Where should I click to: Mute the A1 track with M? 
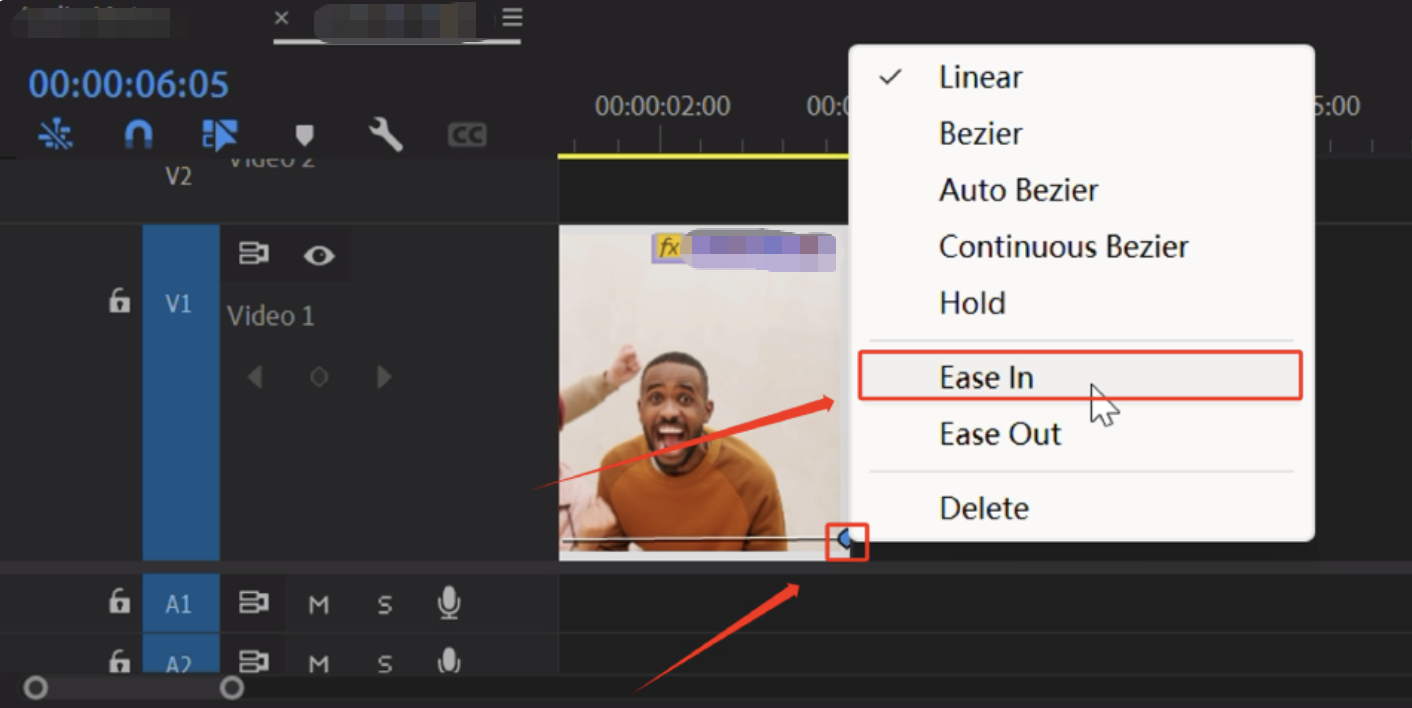319,604
